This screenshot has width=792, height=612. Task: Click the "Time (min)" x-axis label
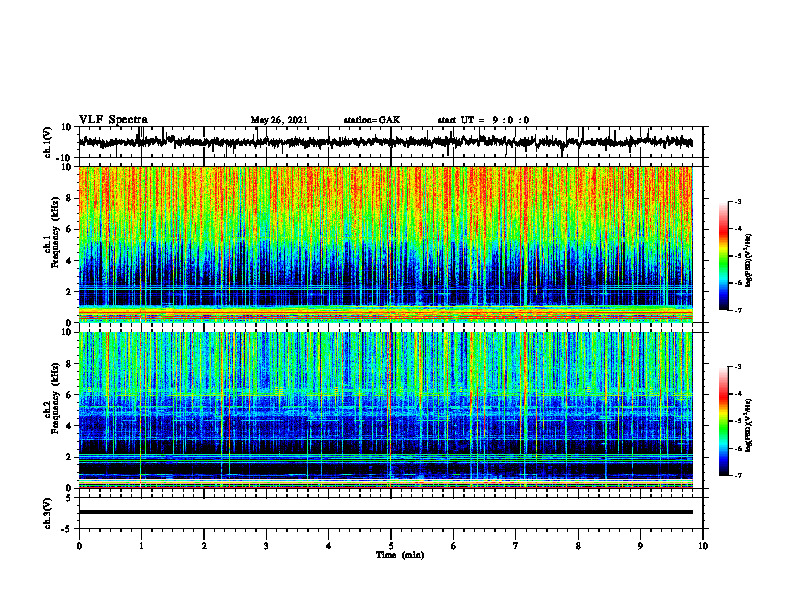[x=400, y=555]
